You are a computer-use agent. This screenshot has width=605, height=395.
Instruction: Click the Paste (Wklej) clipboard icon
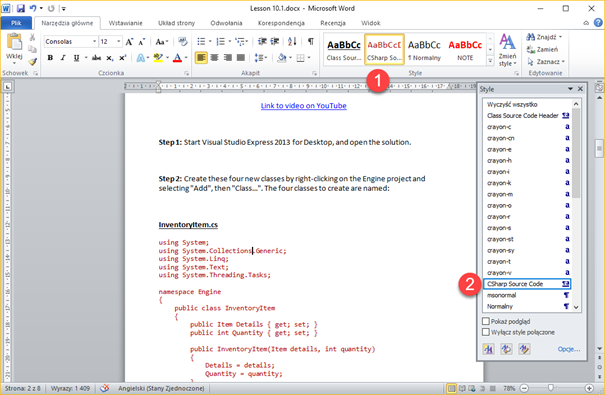(14, 42)
